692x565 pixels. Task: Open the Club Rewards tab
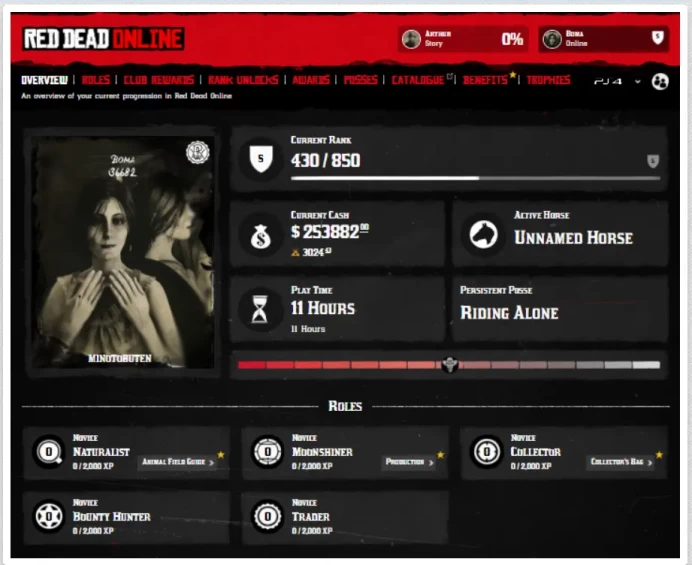[158, 80]
